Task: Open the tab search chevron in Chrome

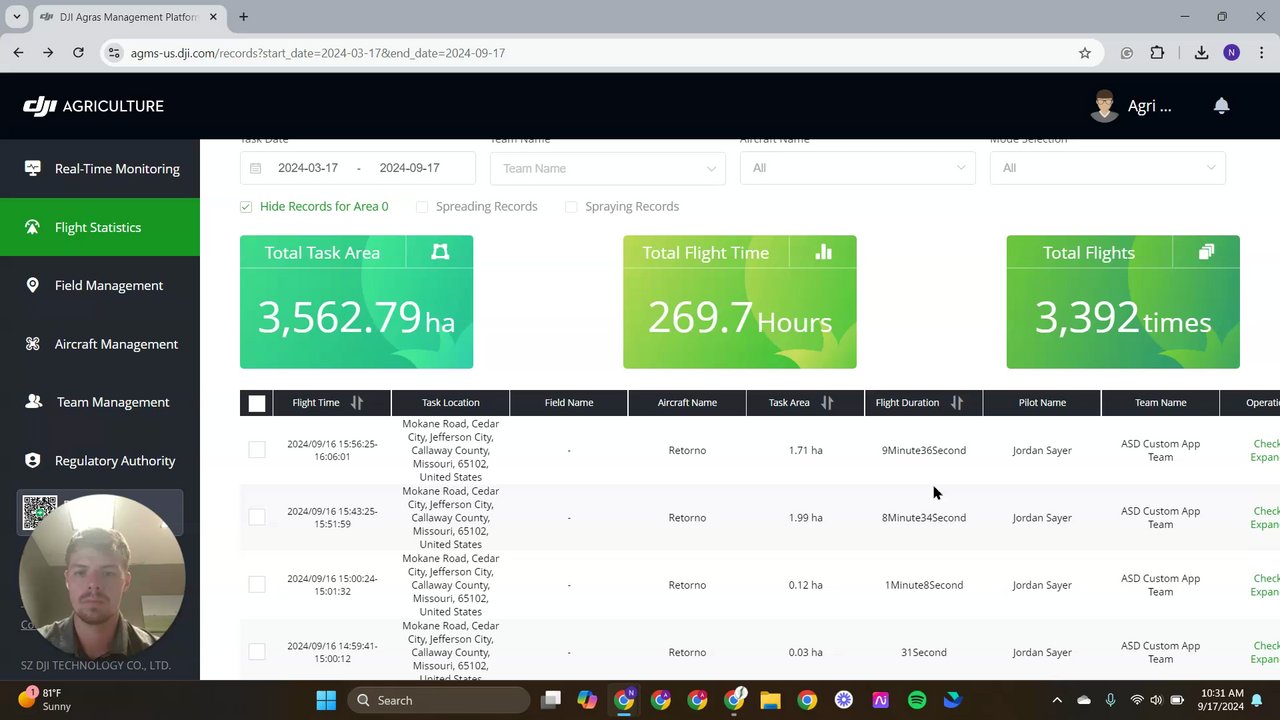Action: 16,17
